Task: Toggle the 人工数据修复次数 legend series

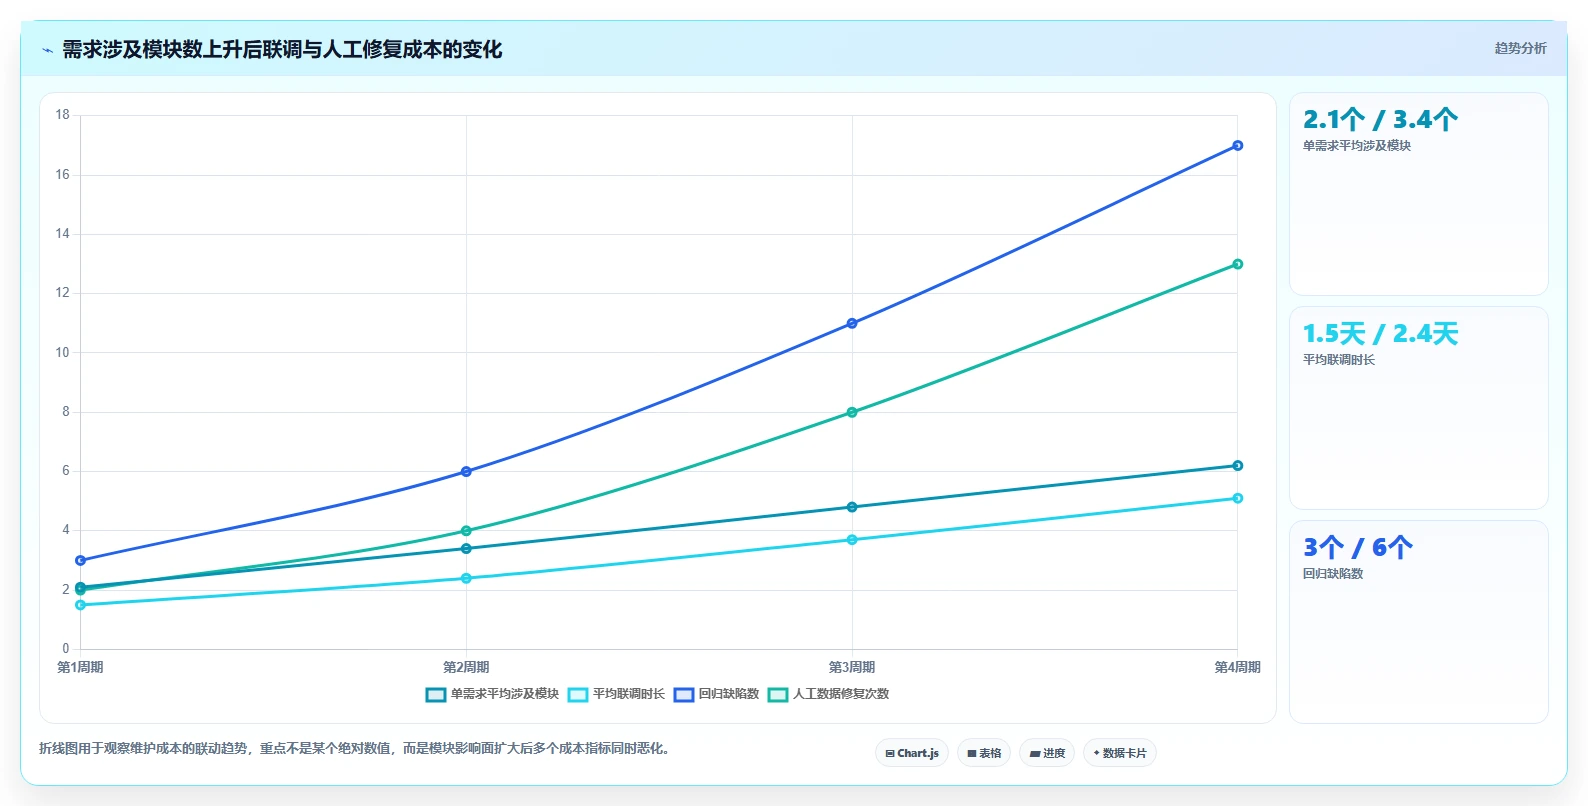Action: pyautogui.click(x=828, y=694)
